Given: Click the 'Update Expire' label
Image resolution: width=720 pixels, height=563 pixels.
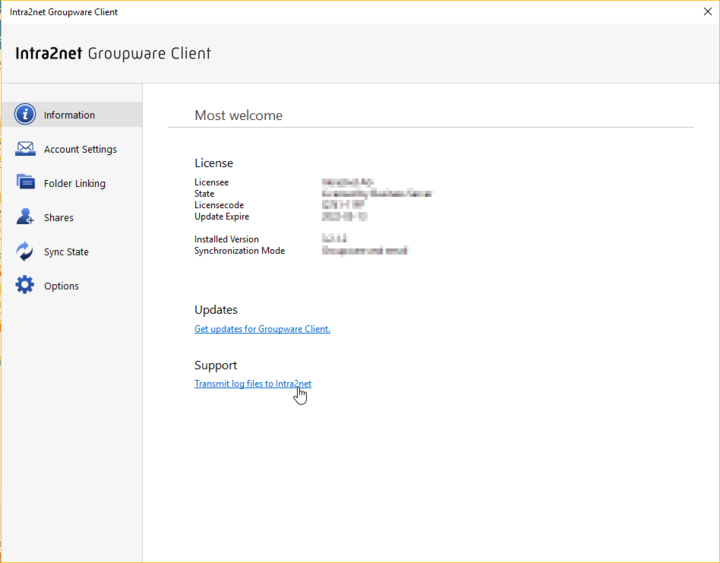Looking at the screenshot, I should tap(222, 217).
